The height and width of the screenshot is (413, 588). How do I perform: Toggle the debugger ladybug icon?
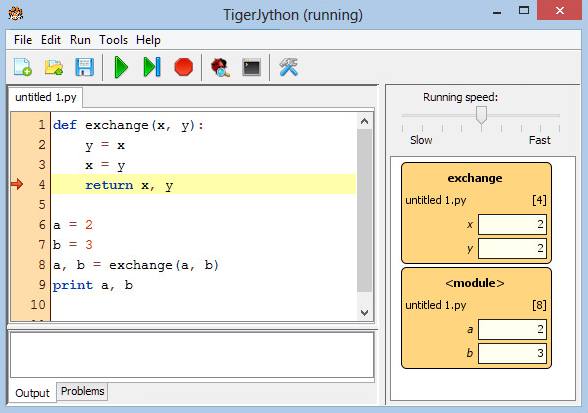220,68
